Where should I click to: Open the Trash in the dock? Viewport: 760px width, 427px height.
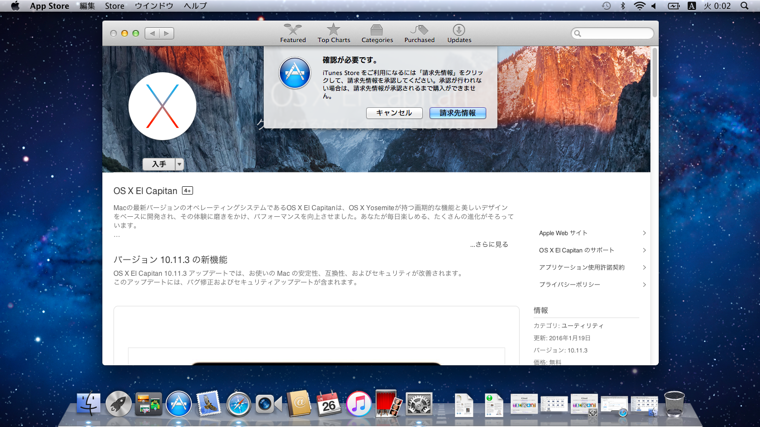(674, 404)
